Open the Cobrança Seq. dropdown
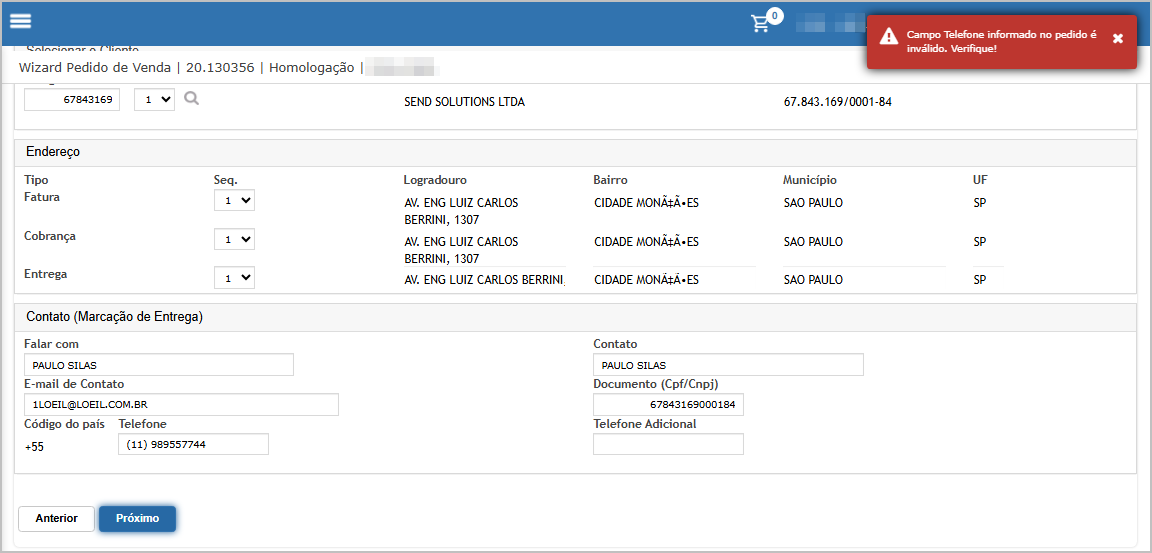 pos(234,240)
